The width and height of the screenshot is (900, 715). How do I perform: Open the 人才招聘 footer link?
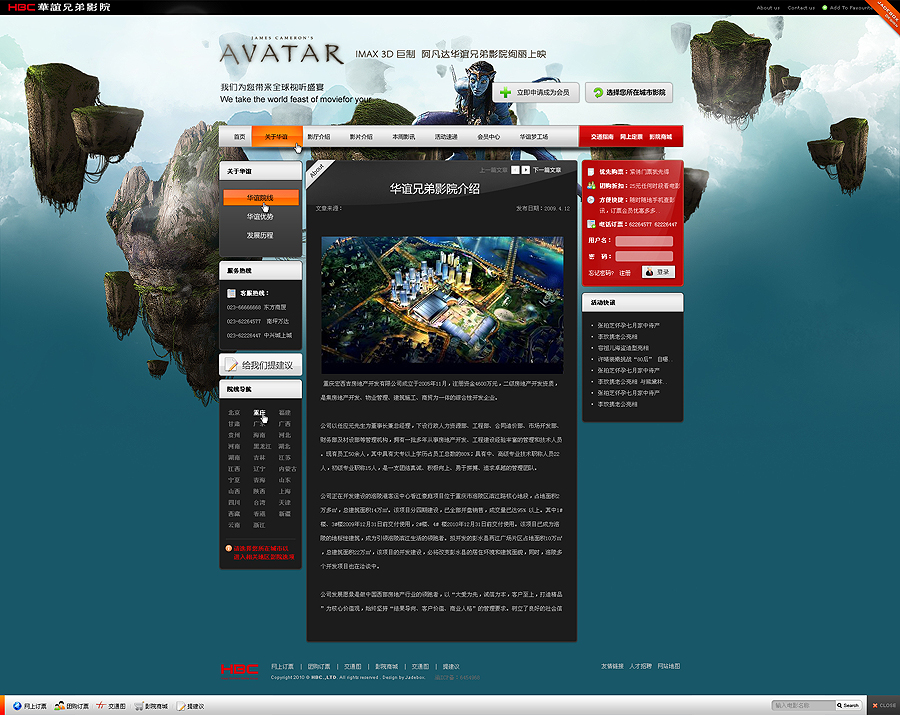(x=640, y=666)
